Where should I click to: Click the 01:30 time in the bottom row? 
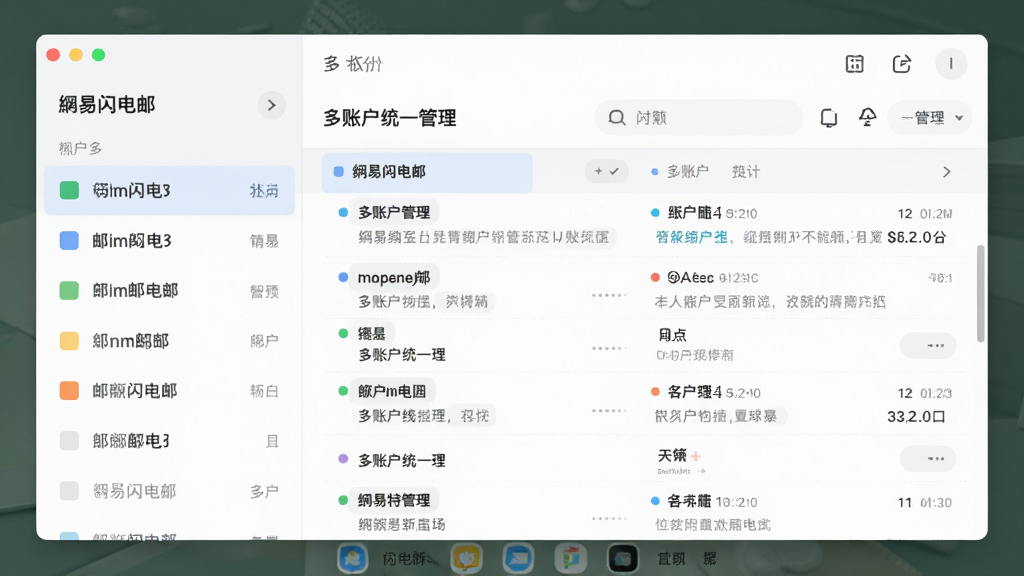point(936,502)
